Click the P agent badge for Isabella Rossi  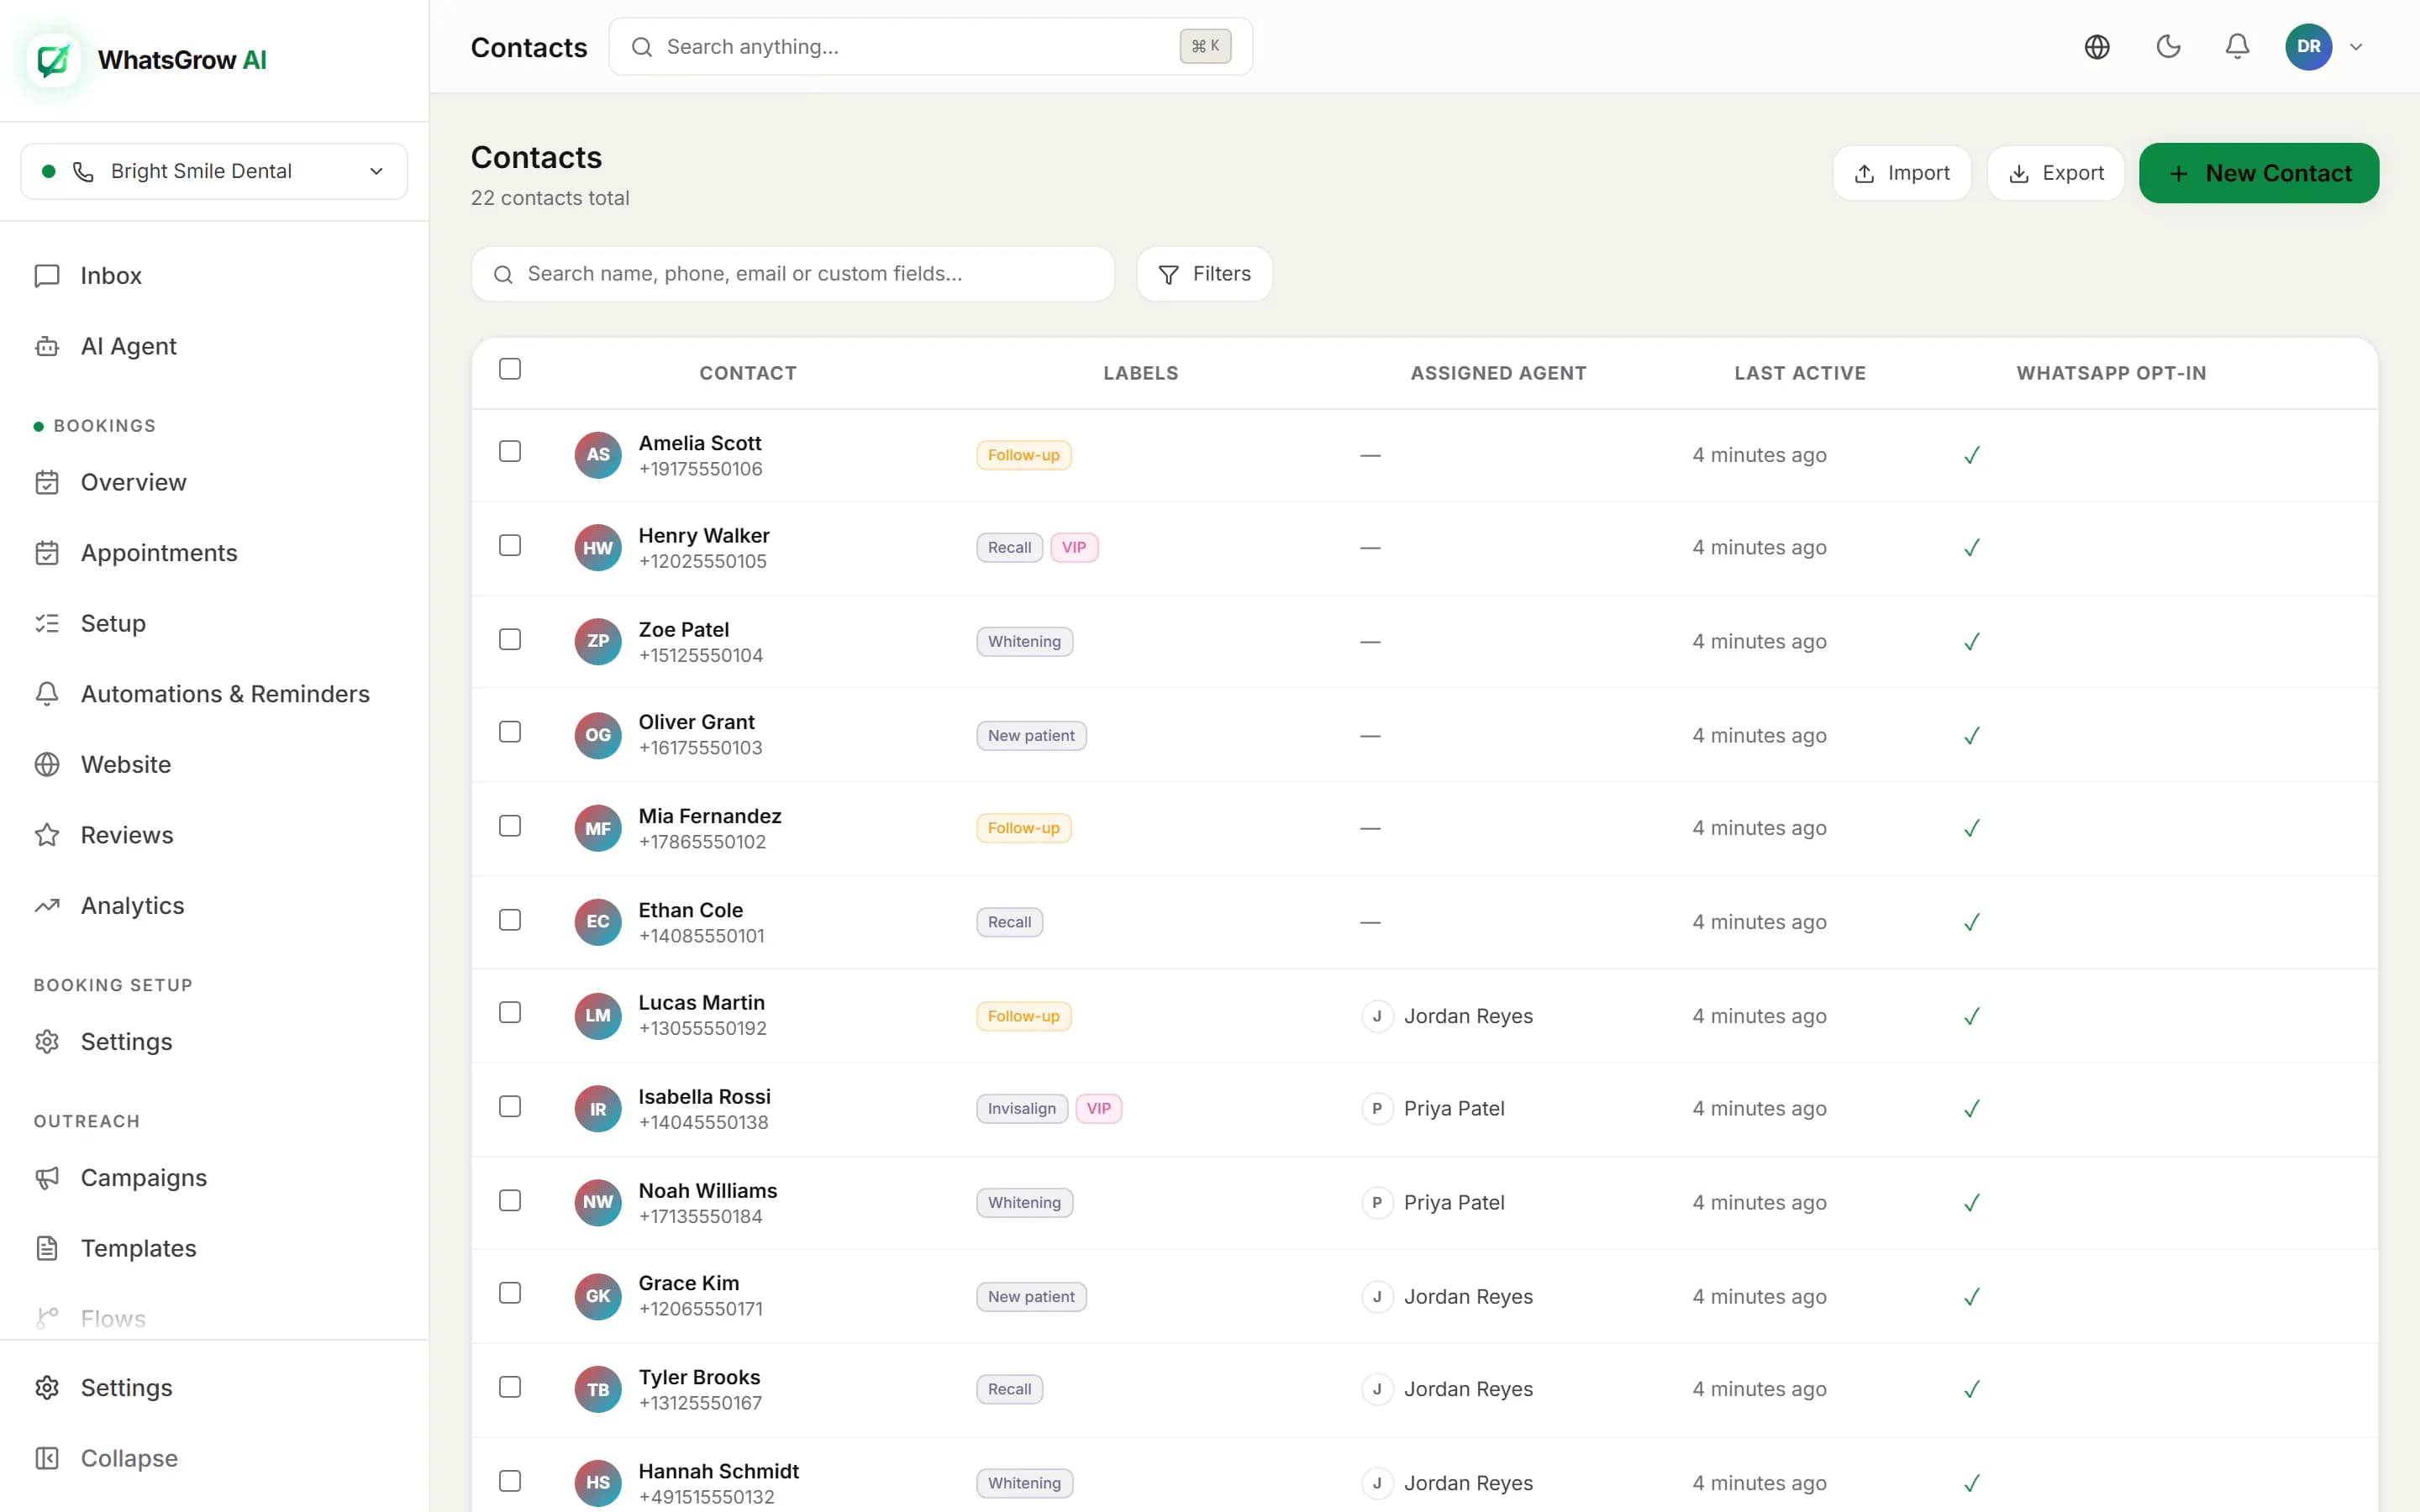pos(1377,1108)
